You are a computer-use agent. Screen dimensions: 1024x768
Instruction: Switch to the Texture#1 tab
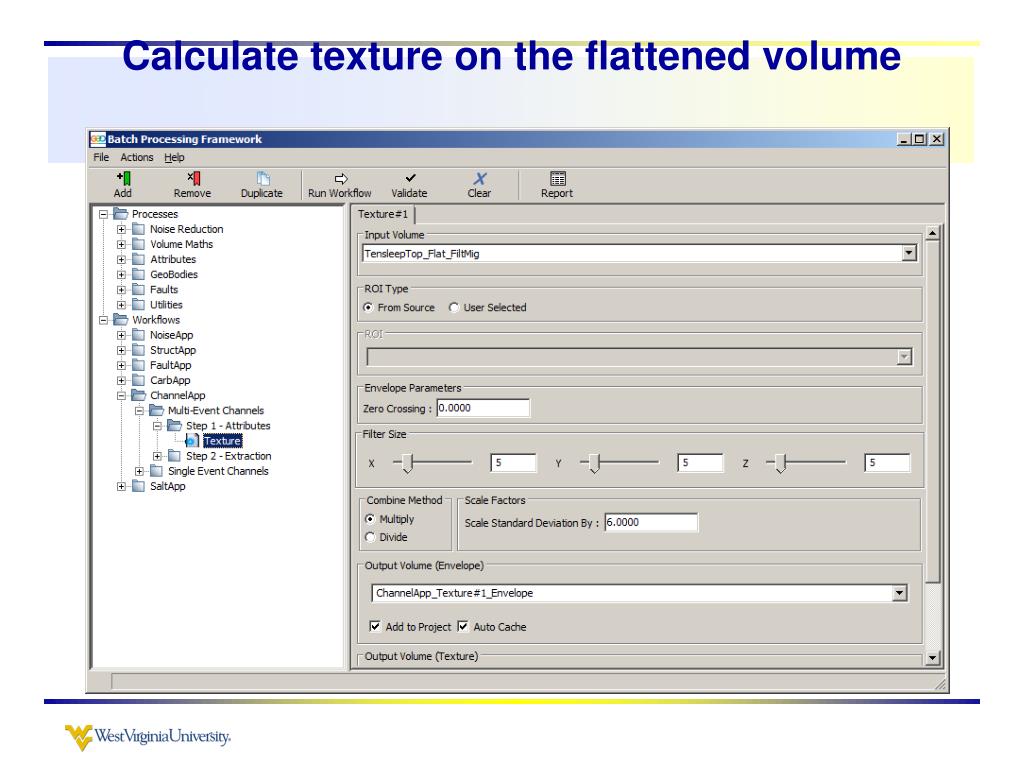383,214
